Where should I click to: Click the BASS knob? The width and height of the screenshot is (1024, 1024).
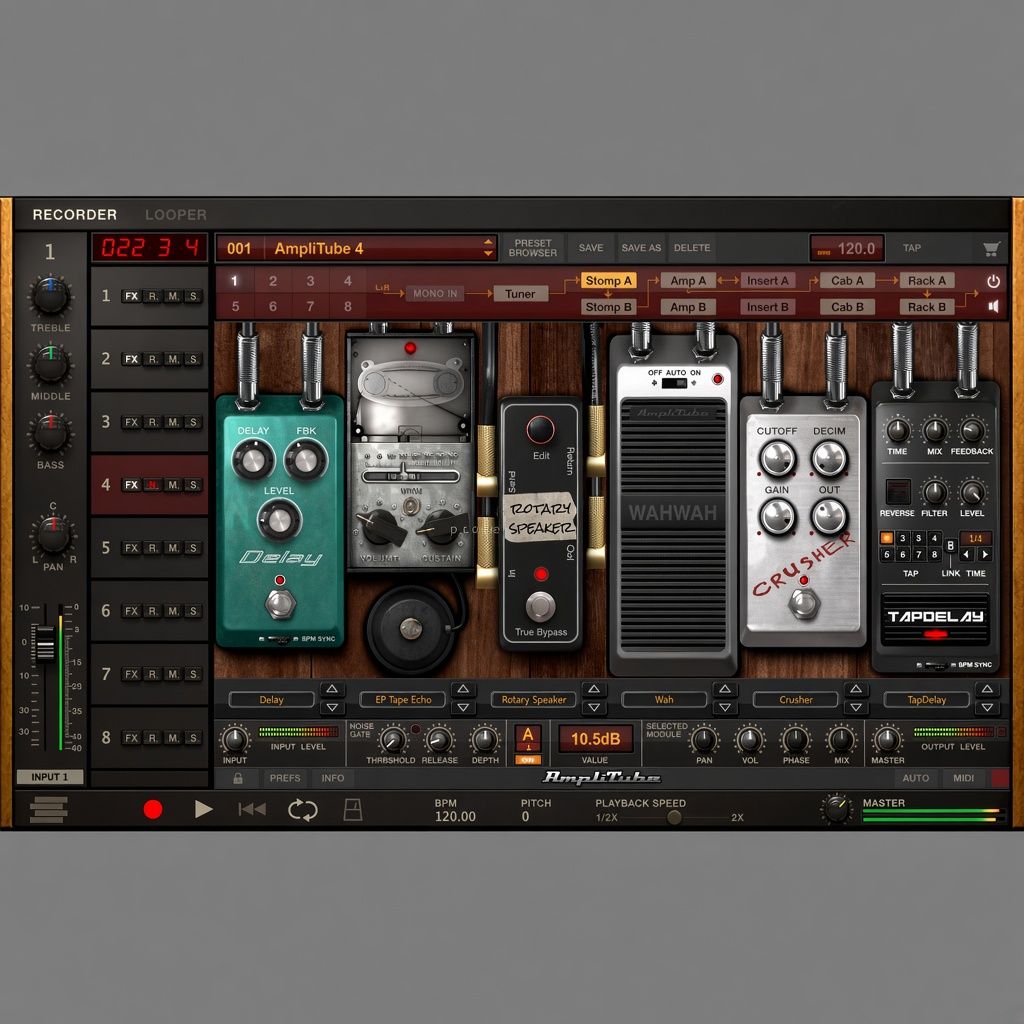coord(50,433)
